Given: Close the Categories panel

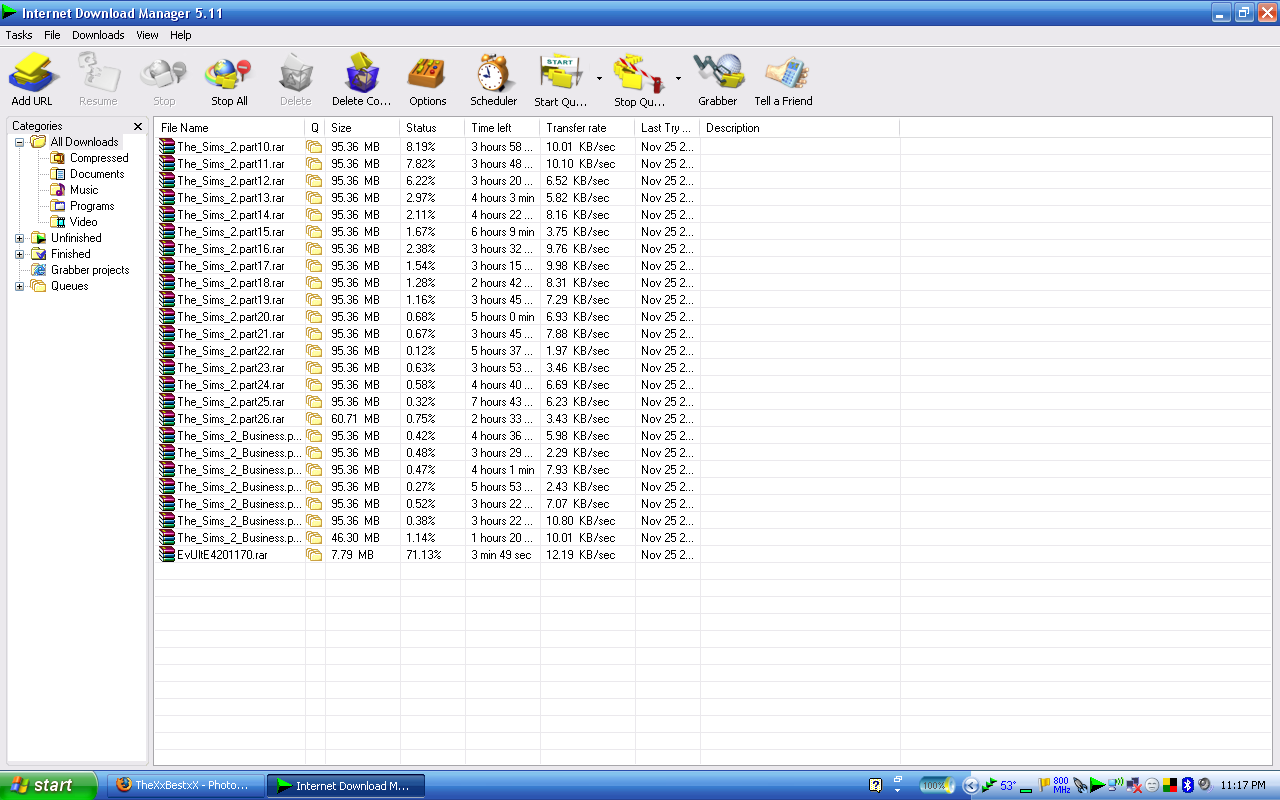Looking at the screenshot, I should [138, 127].
